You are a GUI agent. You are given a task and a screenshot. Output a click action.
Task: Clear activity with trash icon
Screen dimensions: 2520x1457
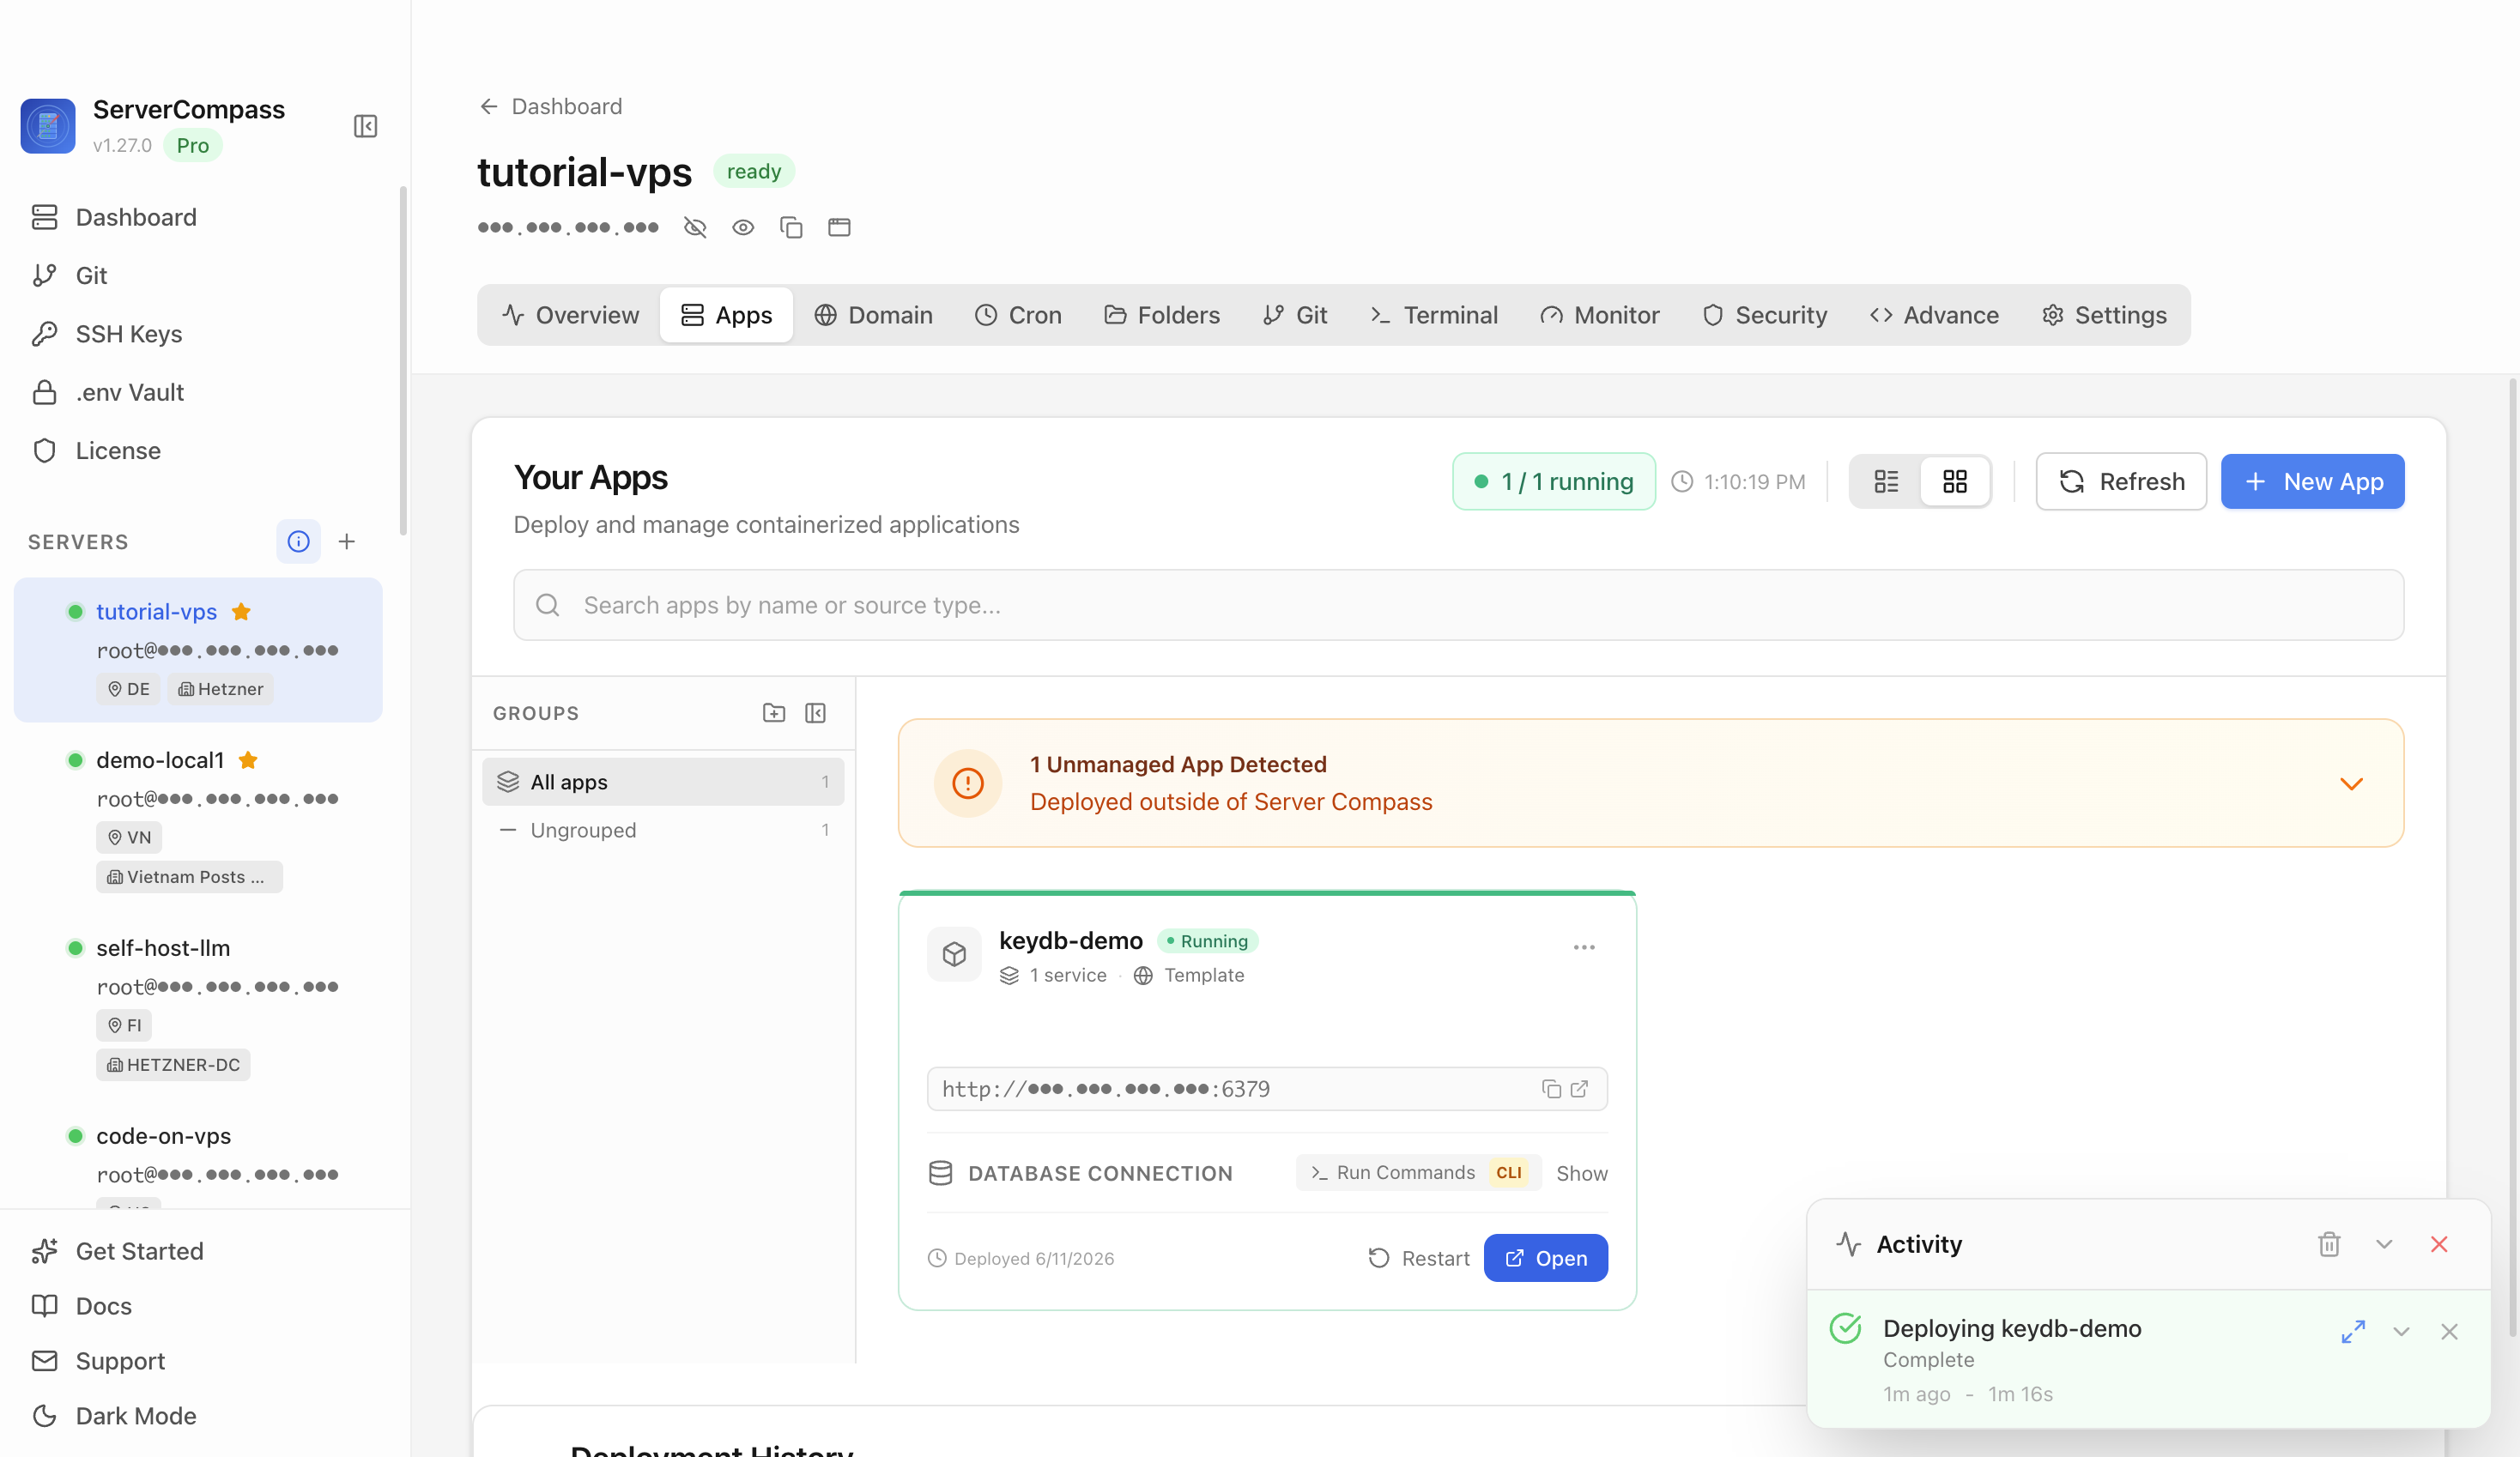click(x=2329, y=1244)
